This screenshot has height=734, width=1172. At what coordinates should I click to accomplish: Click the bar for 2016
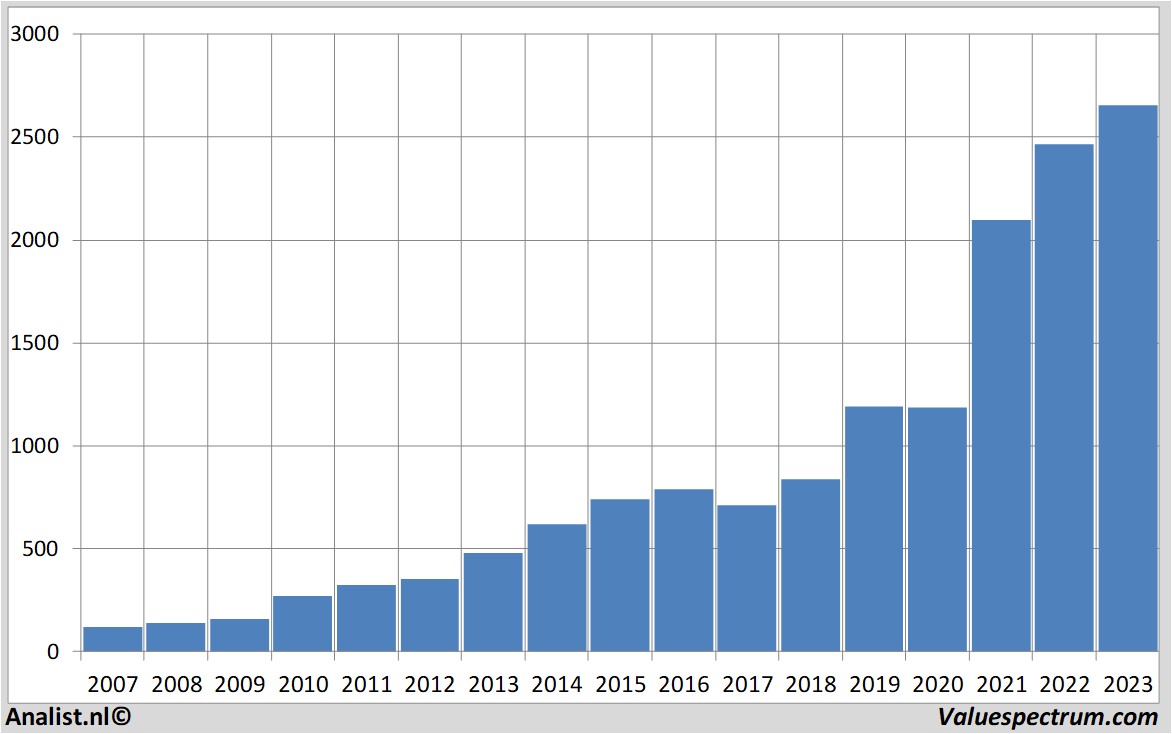(x=683, y=570)
